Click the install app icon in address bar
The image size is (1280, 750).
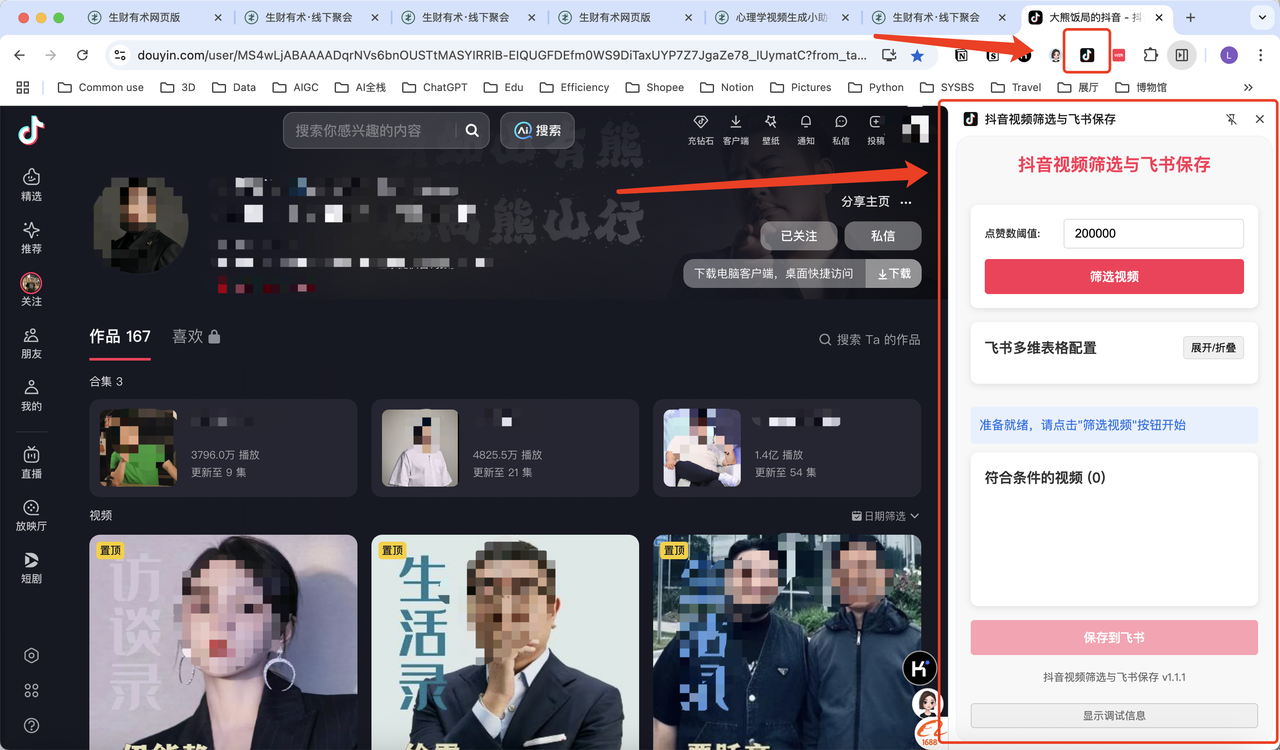pyautogui.click(x=890, y=56)
